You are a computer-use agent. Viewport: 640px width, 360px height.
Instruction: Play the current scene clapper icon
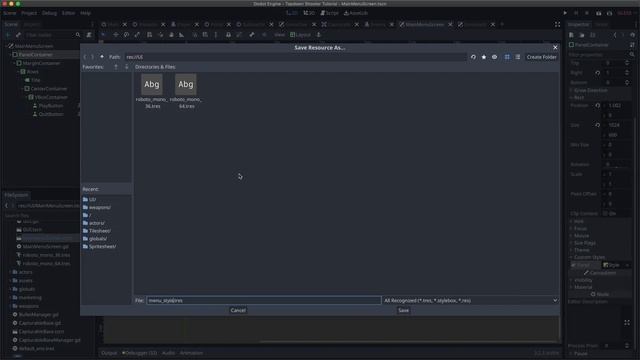(598, 13)
